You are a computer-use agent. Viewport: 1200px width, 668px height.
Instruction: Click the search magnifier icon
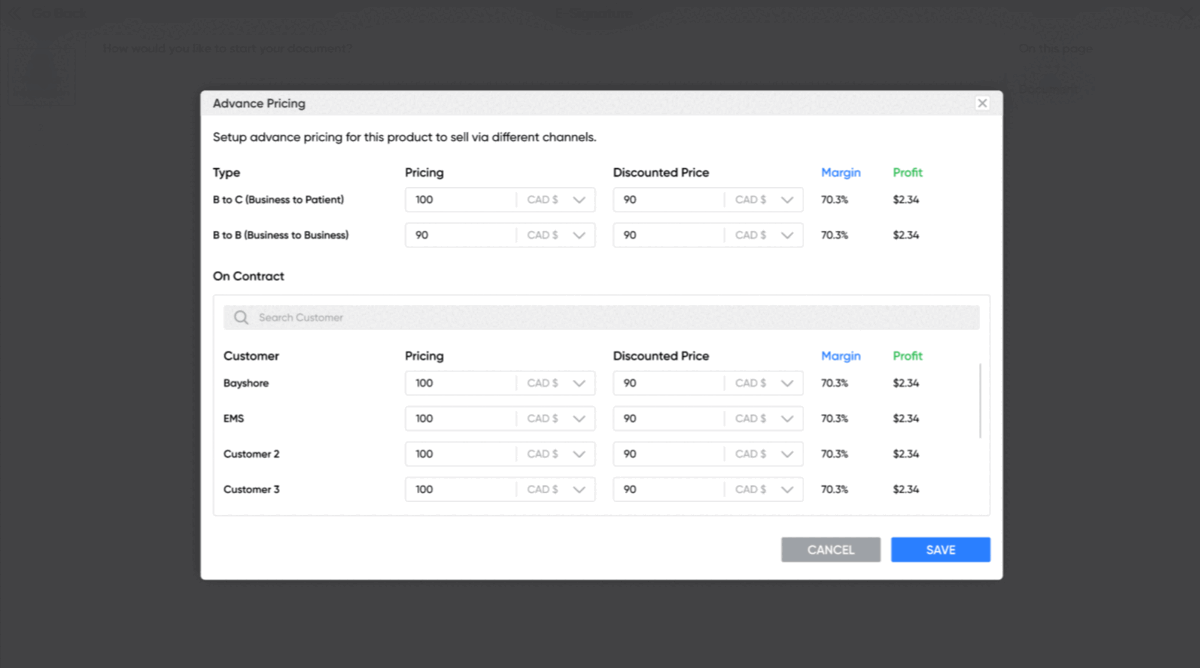(x=240, y=317)
